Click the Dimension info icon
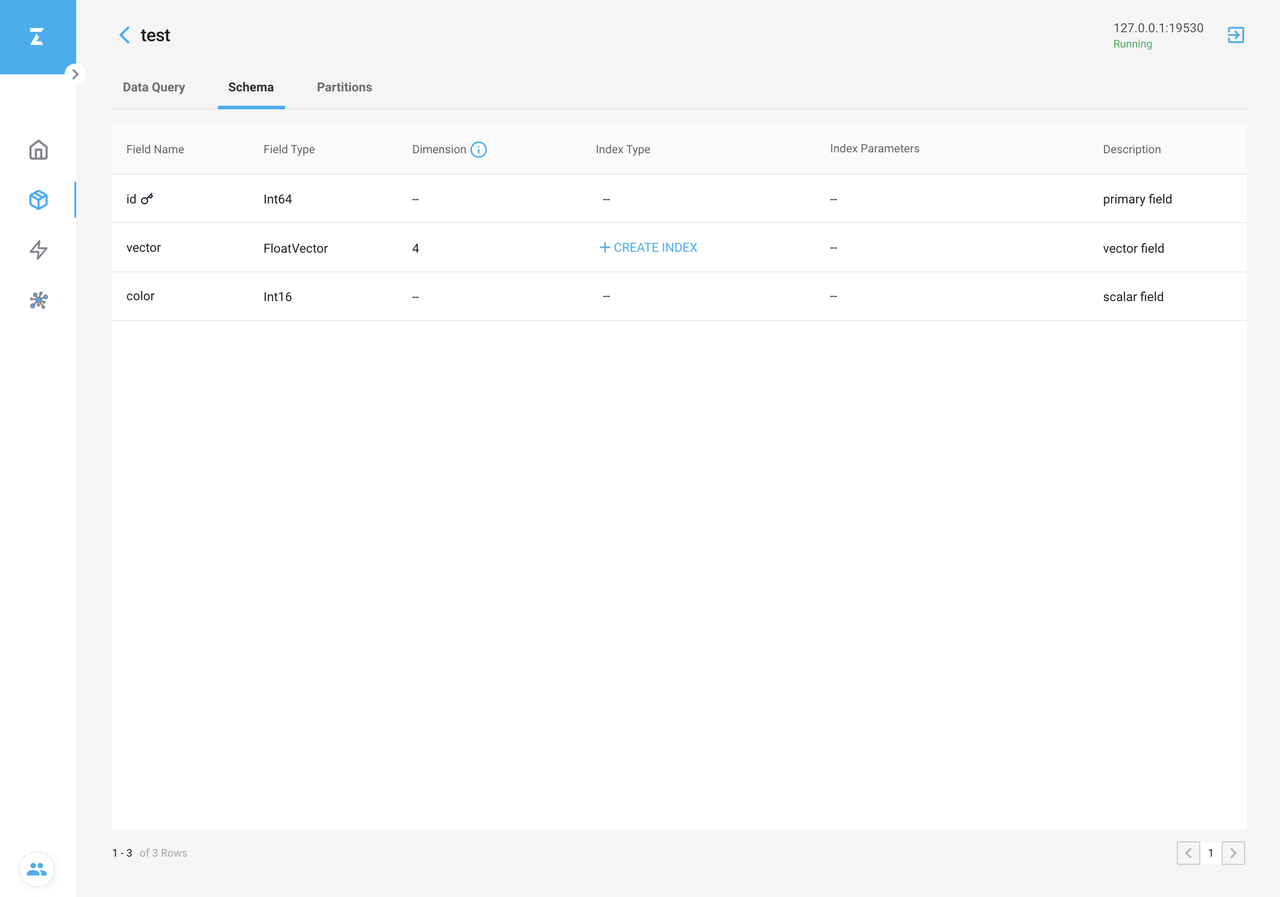 pos(479,150)
